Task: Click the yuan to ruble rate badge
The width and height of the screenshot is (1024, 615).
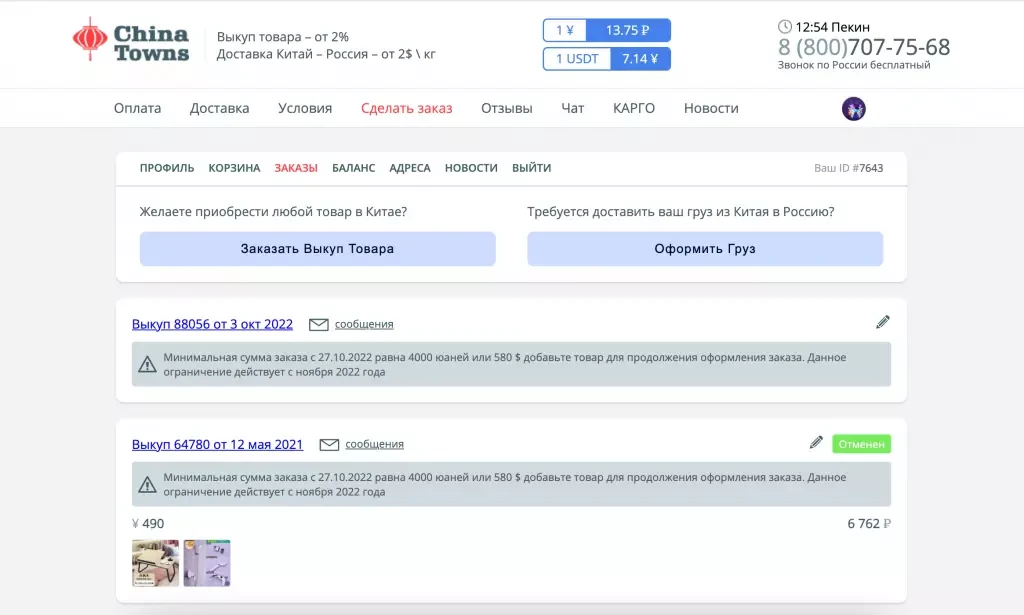Action: (x=607, y=30)
